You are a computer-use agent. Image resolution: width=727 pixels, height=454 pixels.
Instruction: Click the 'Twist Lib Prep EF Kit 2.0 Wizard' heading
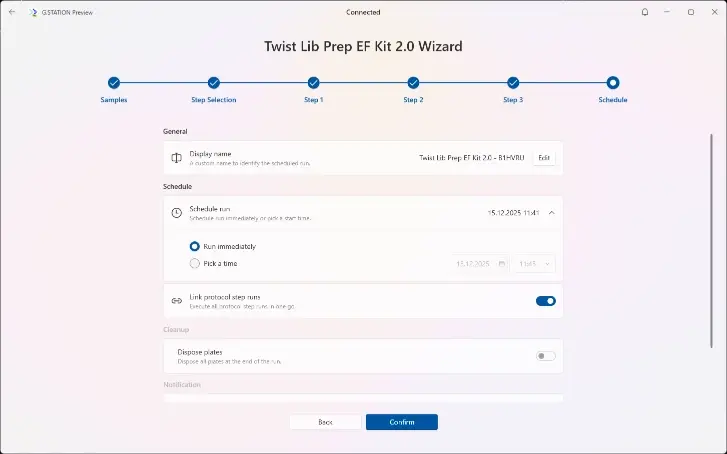coord(363,46)
